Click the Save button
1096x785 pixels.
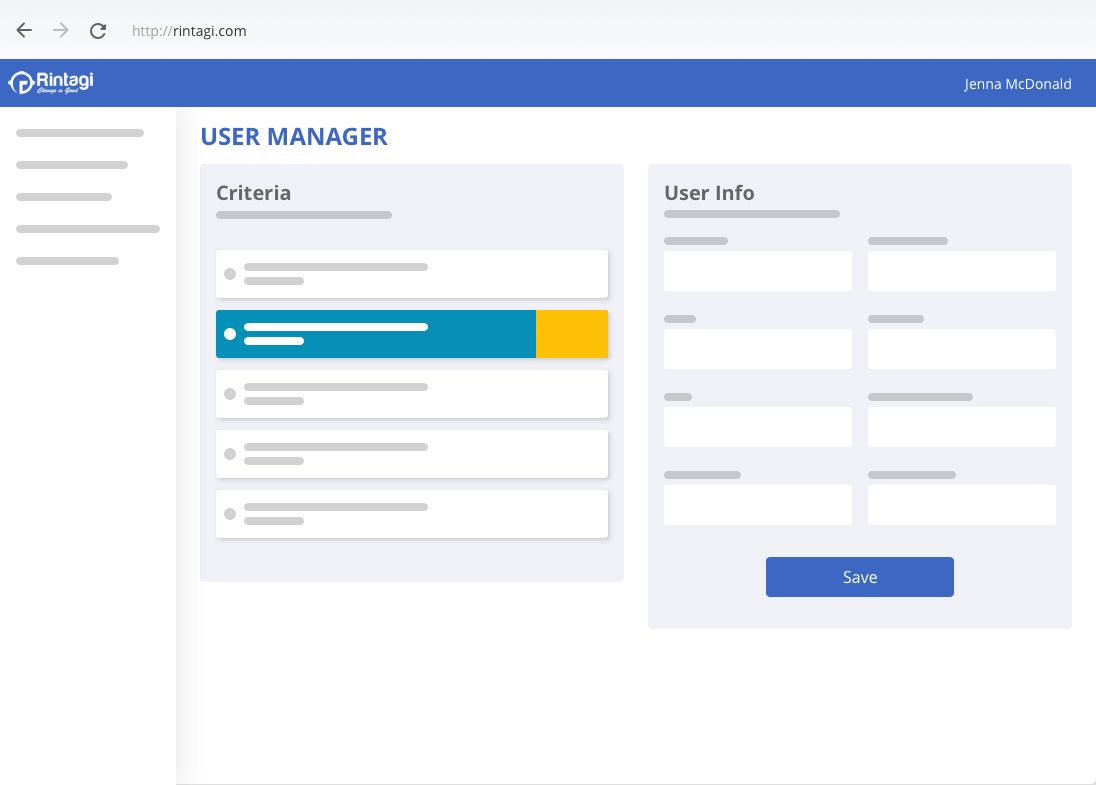[859, 577]
